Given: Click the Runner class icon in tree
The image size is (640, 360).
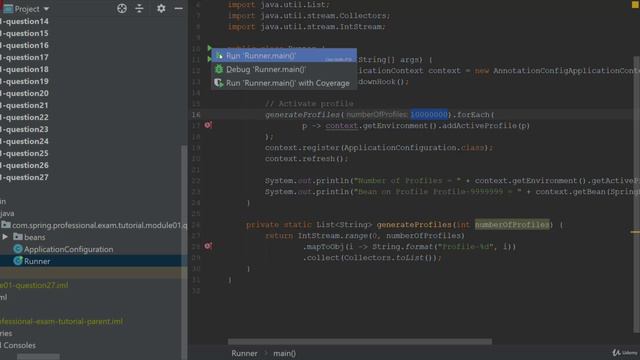Looking at the screenshot, I should pyautogui.click(x=18, y=261).
